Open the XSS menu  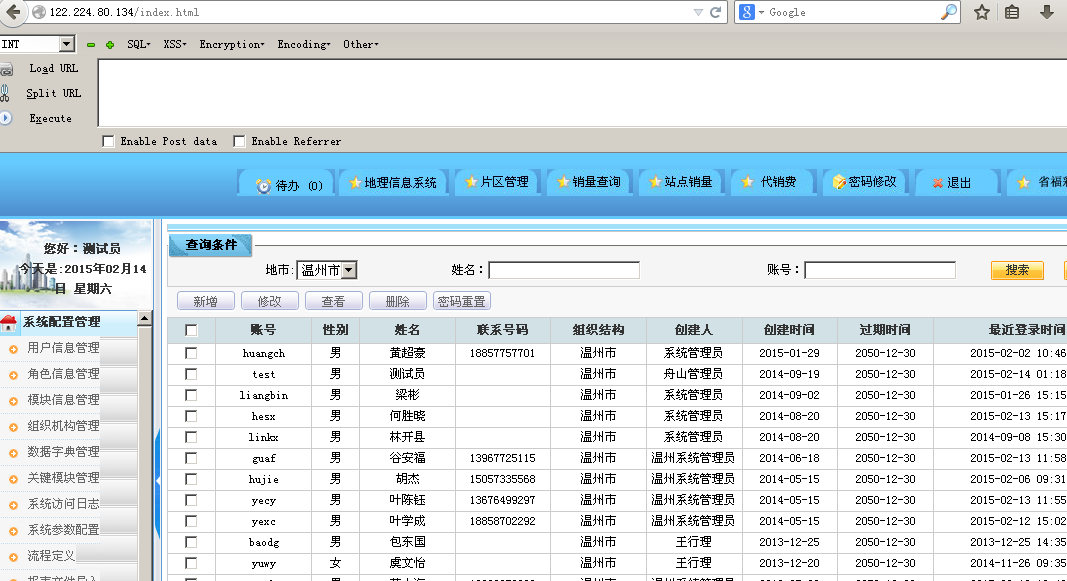[x=174, y=44]
